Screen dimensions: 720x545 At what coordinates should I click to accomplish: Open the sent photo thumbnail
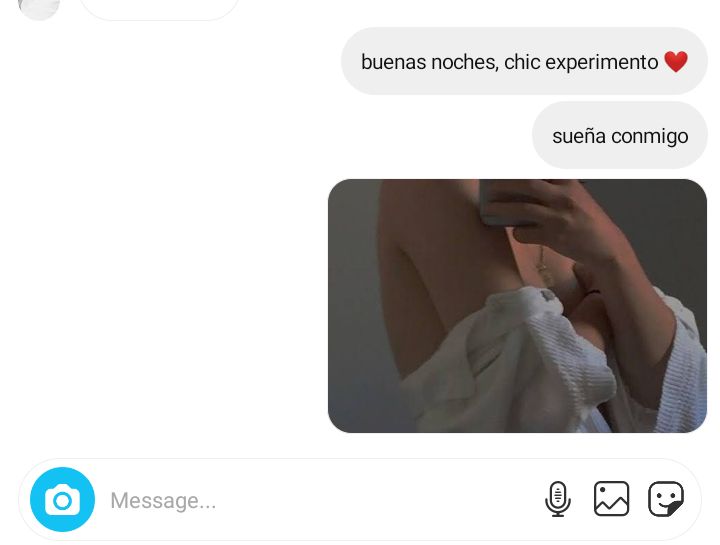[518, 306]
